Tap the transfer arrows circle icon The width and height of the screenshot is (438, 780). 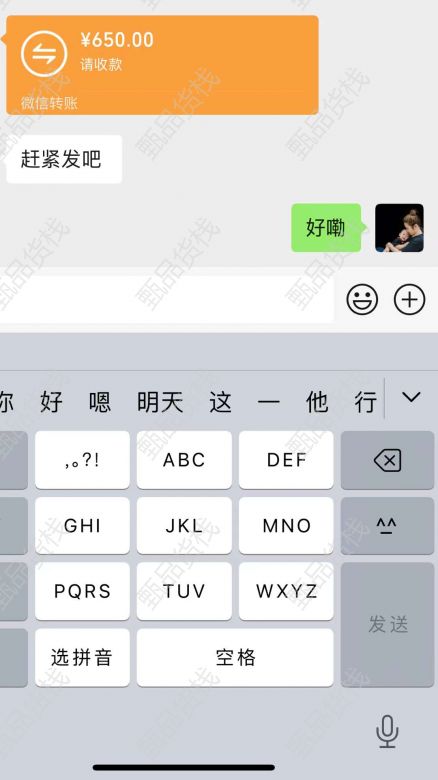(x=44, y=54)
